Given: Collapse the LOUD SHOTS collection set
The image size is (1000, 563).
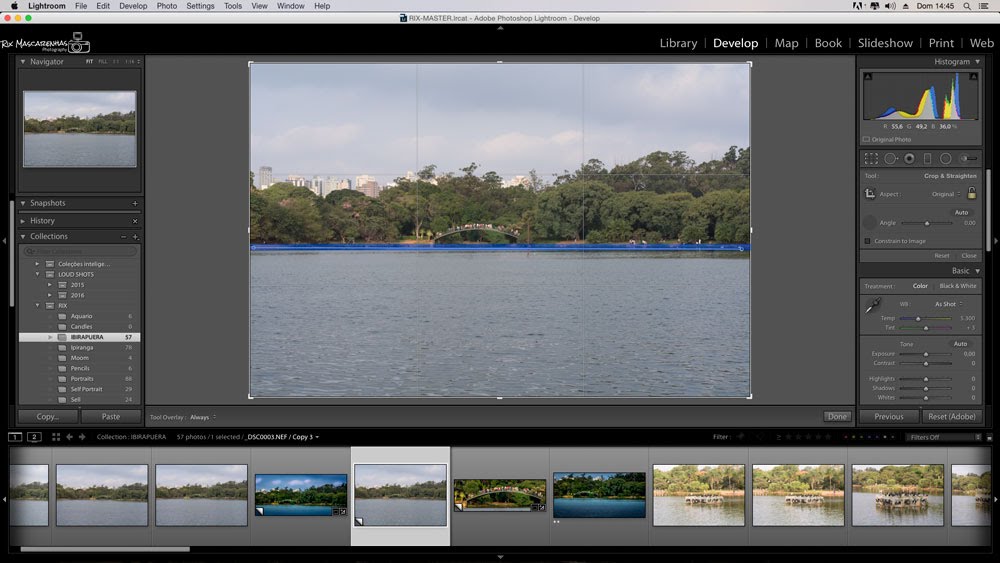Looking at the screenshot, I should (x=37, y=274).
